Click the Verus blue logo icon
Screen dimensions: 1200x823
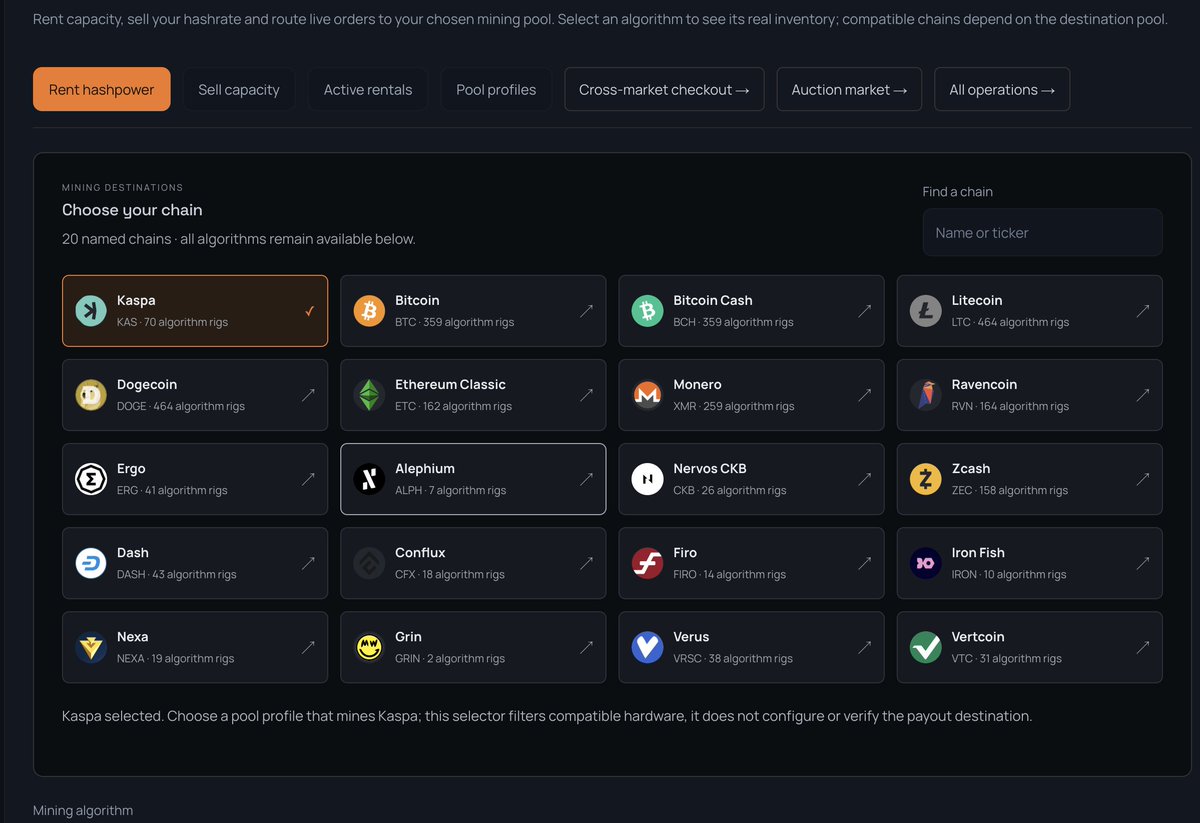coord(647,647)
